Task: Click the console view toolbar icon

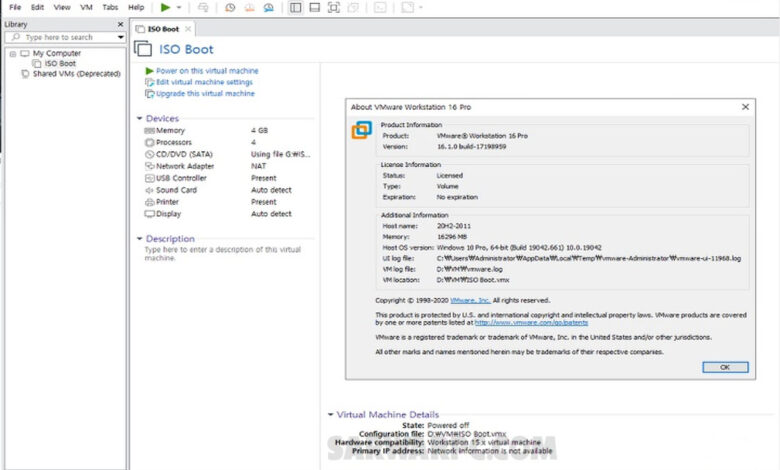Action: tap(380, 7)
